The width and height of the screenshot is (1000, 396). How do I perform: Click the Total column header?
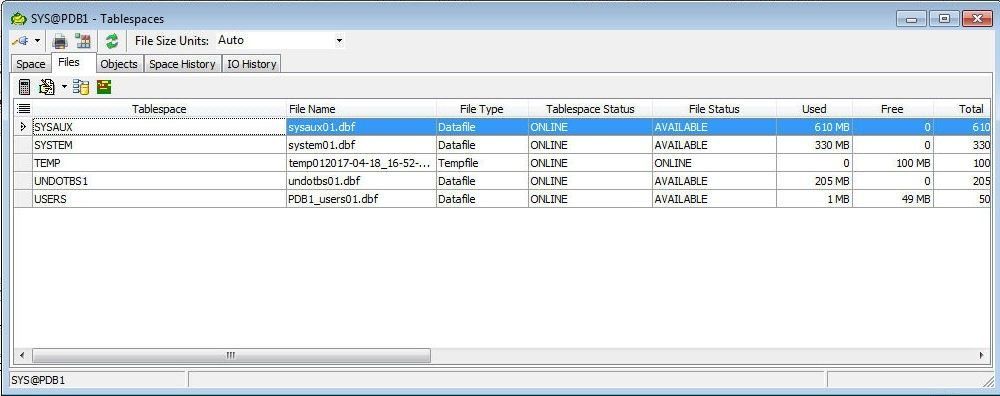(962, 109)
